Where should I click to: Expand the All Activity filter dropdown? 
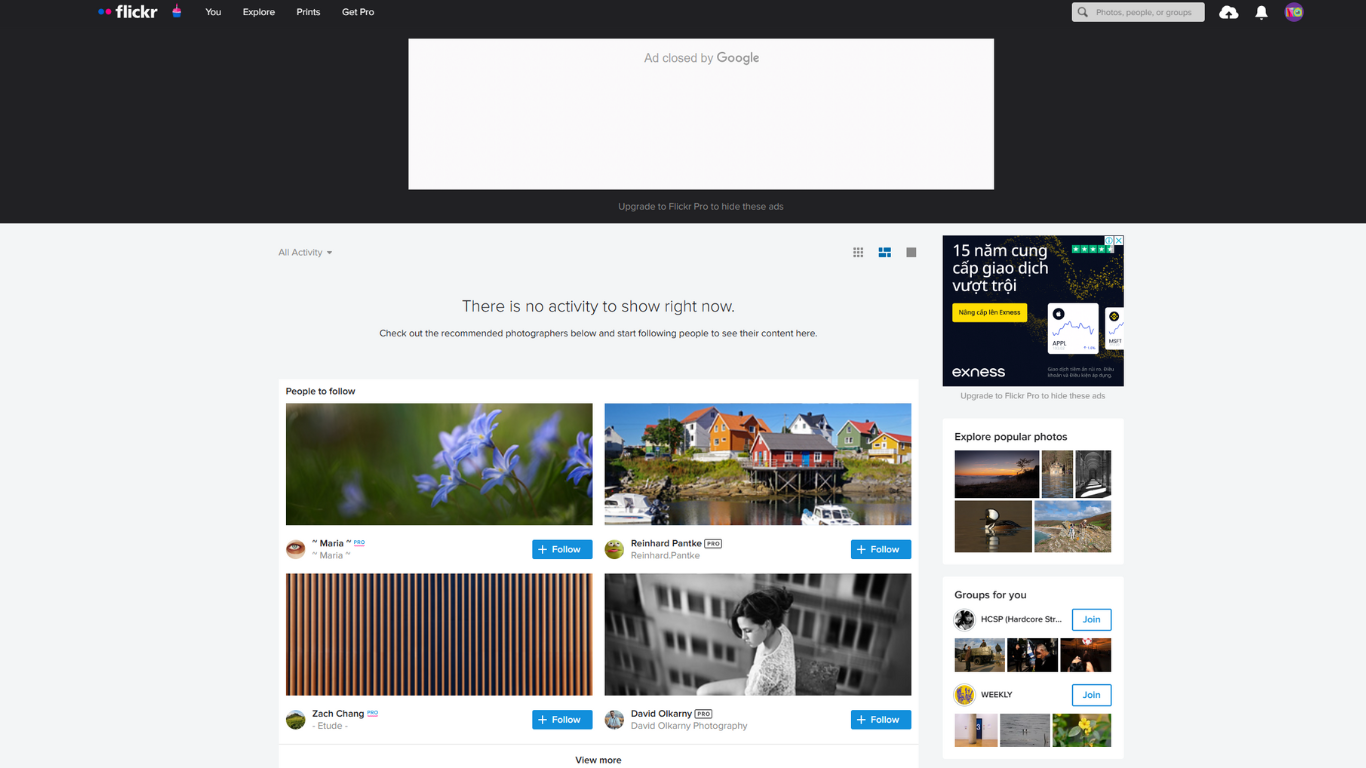point(305,253)
